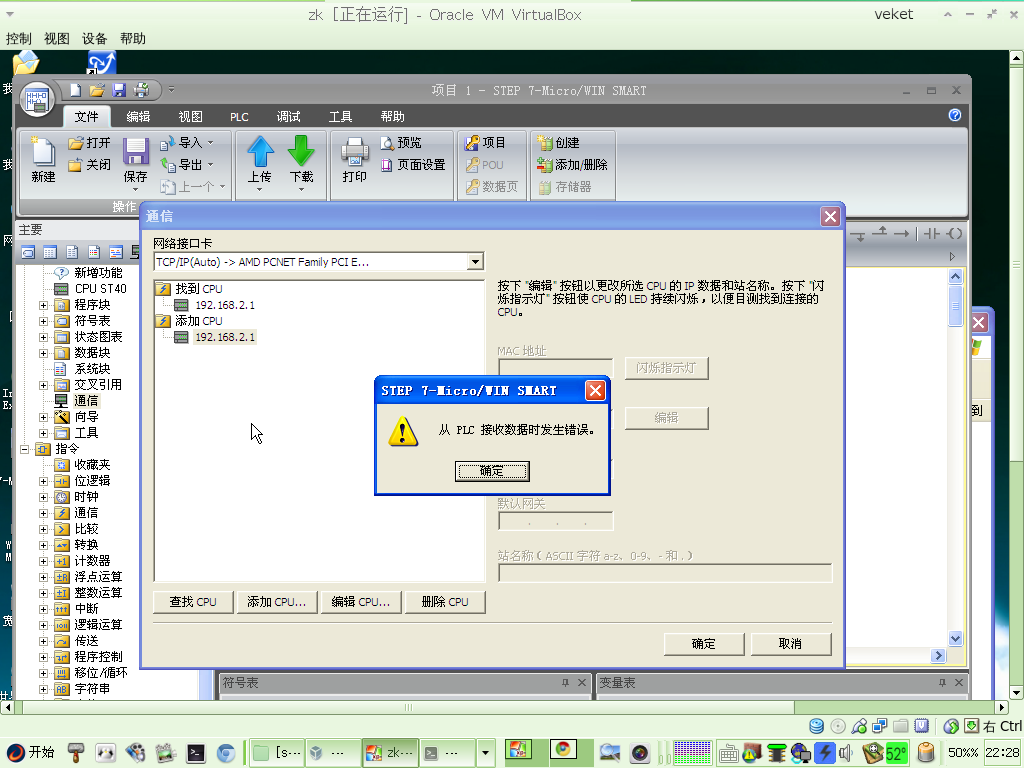Click the quick access print icon

point(141,90)
